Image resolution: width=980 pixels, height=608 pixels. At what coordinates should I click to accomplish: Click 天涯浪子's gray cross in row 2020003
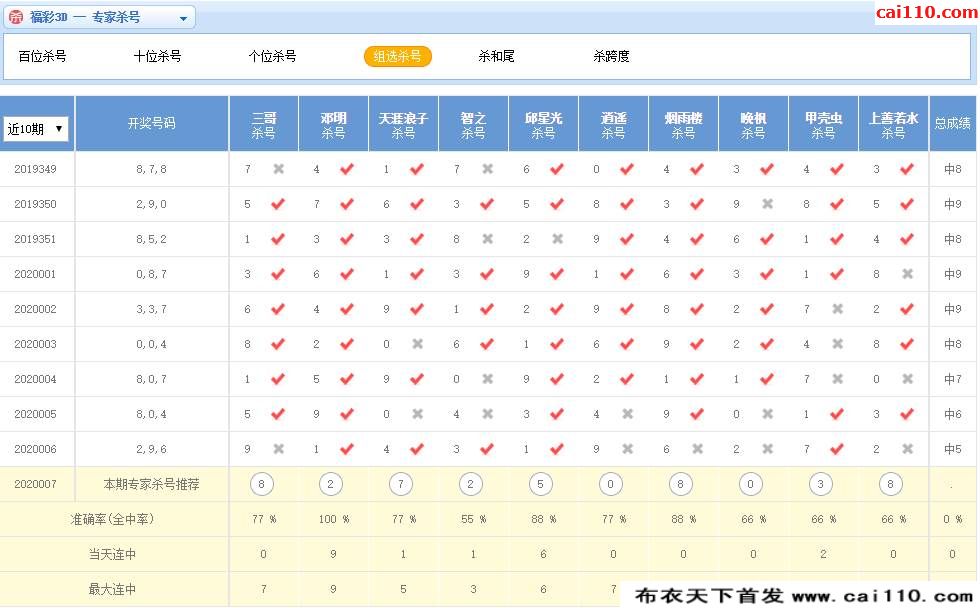click(x=418, y=344)
